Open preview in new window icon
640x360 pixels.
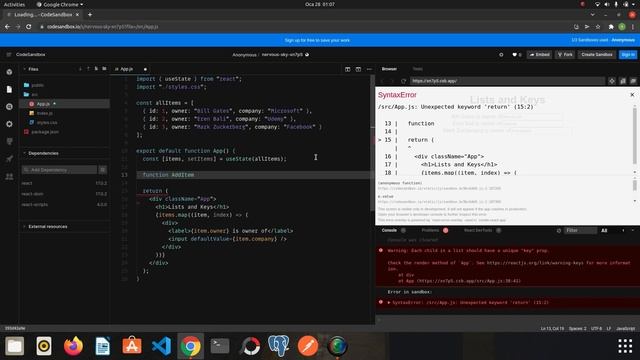(x=623, y=81)
